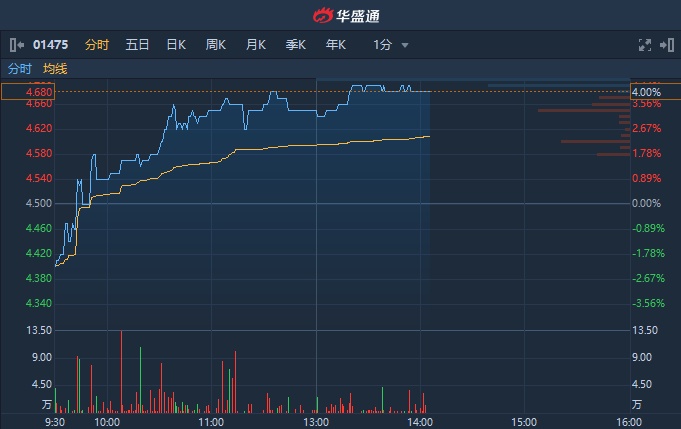Viewport: 681px width, 429px height.
Task: Select the 年K yearly chart tab
Action: 335,45
